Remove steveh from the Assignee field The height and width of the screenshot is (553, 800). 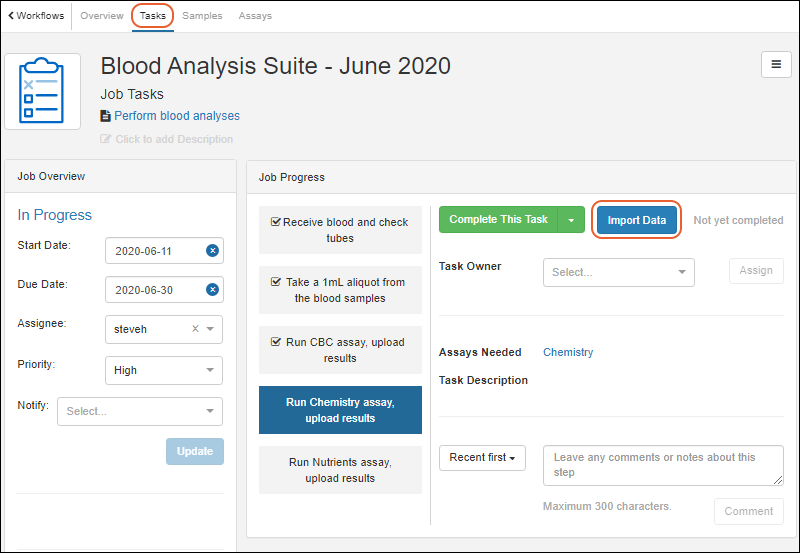pyautogui.click(x=195, y=329)
